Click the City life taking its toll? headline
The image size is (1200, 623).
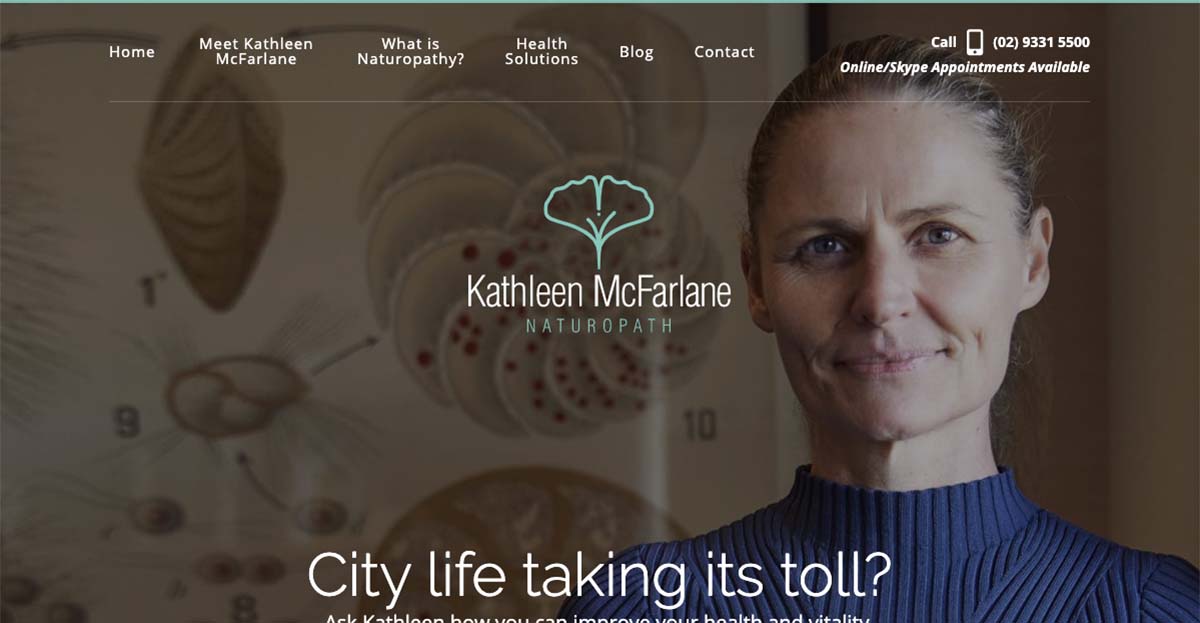tap(599, 575)
